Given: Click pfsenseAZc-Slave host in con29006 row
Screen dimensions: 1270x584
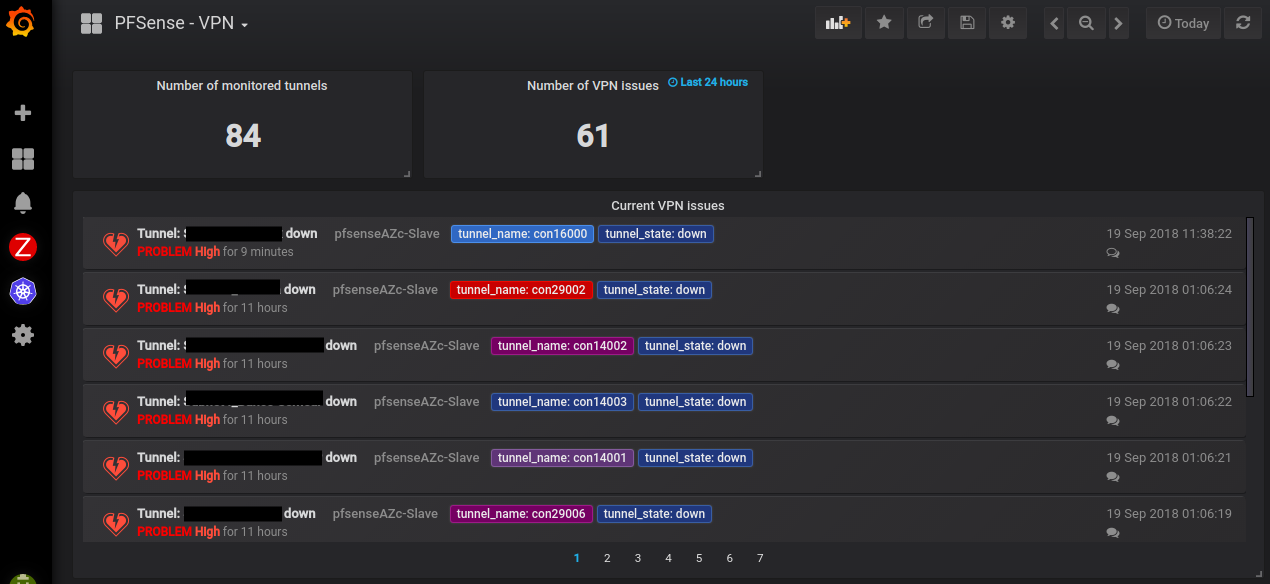Looking at the screenshot, I should click(x=385, y=514).
